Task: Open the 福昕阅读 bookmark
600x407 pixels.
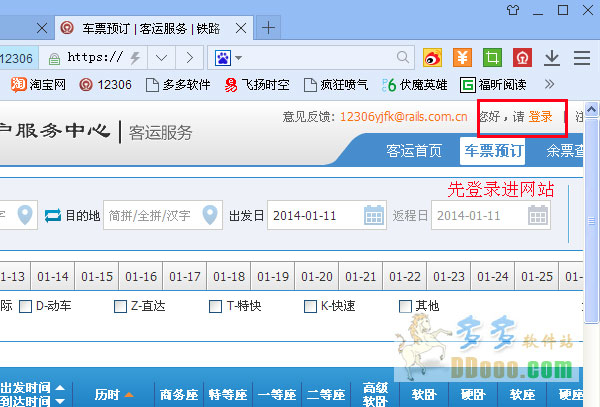Action: [493, 85]
